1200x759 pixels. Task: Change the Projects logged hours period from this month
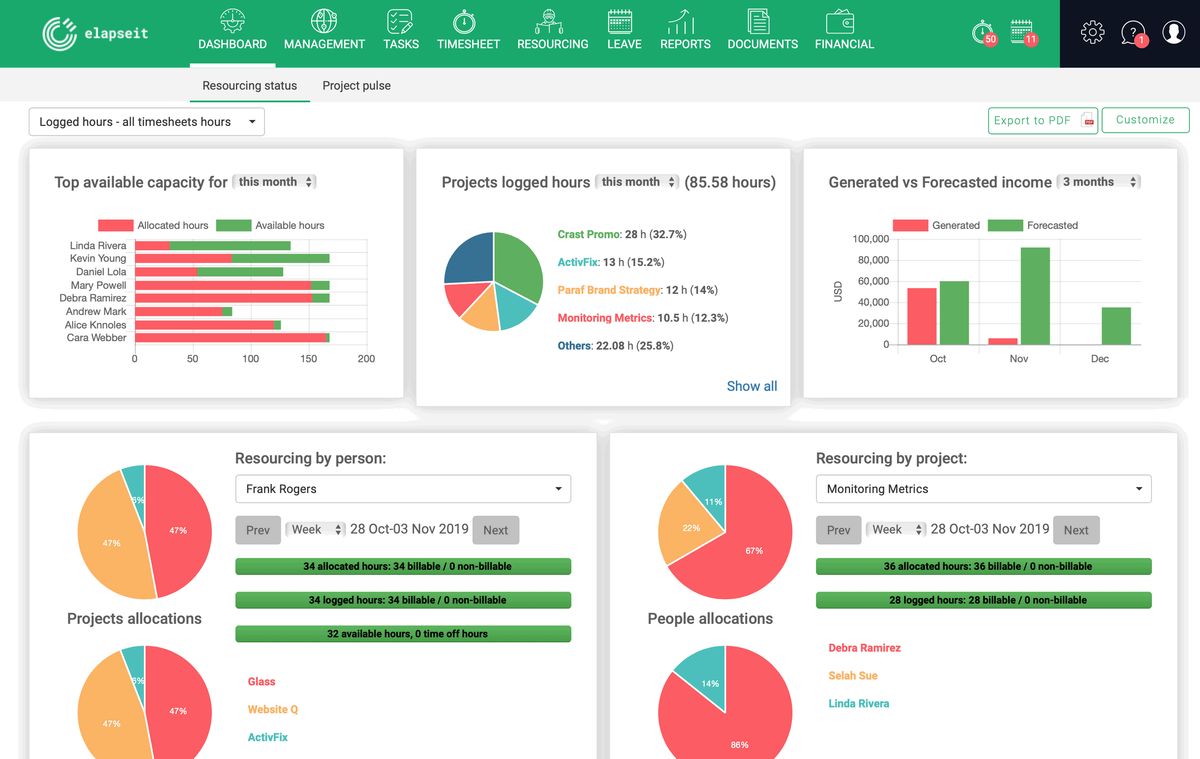tap(637, 182)
